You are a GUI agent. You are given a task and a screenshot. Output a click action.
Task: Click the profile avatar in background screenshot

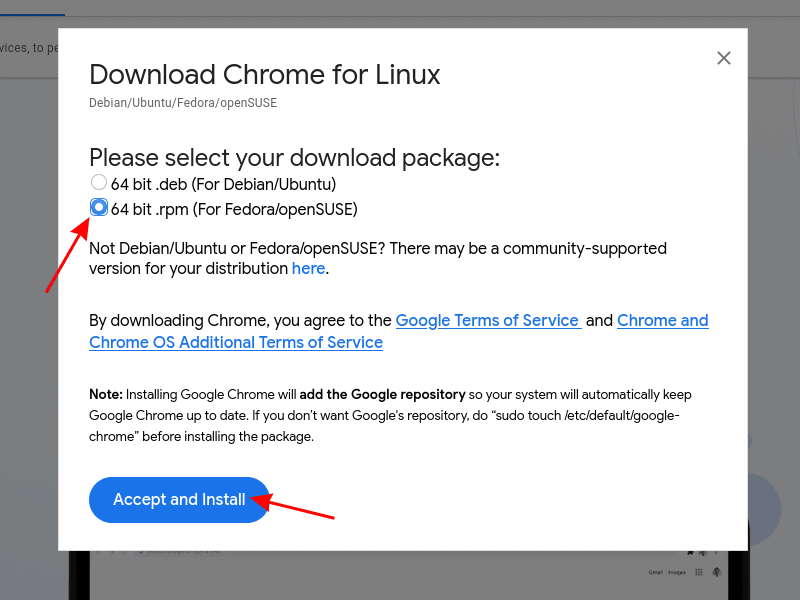pos(716,572)
